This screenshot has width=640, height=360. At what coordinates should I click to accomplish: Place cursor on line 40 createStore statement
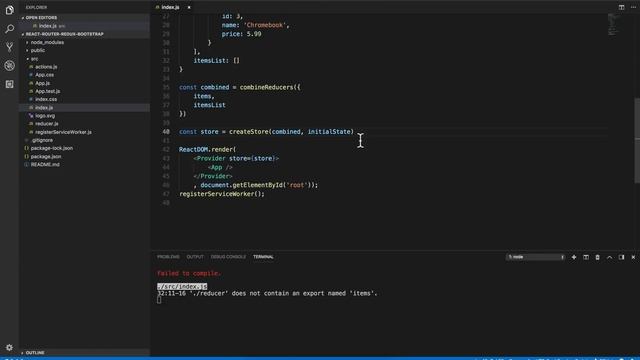266,131
